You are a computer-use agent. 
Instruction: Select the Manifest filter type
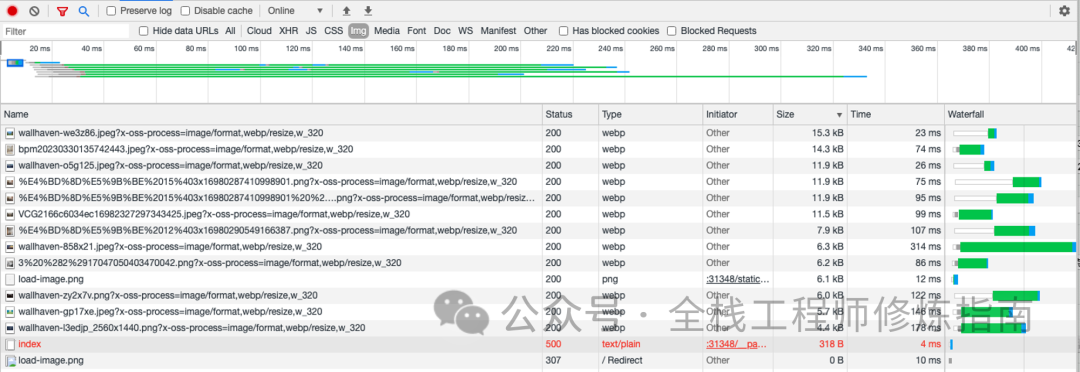498,31
